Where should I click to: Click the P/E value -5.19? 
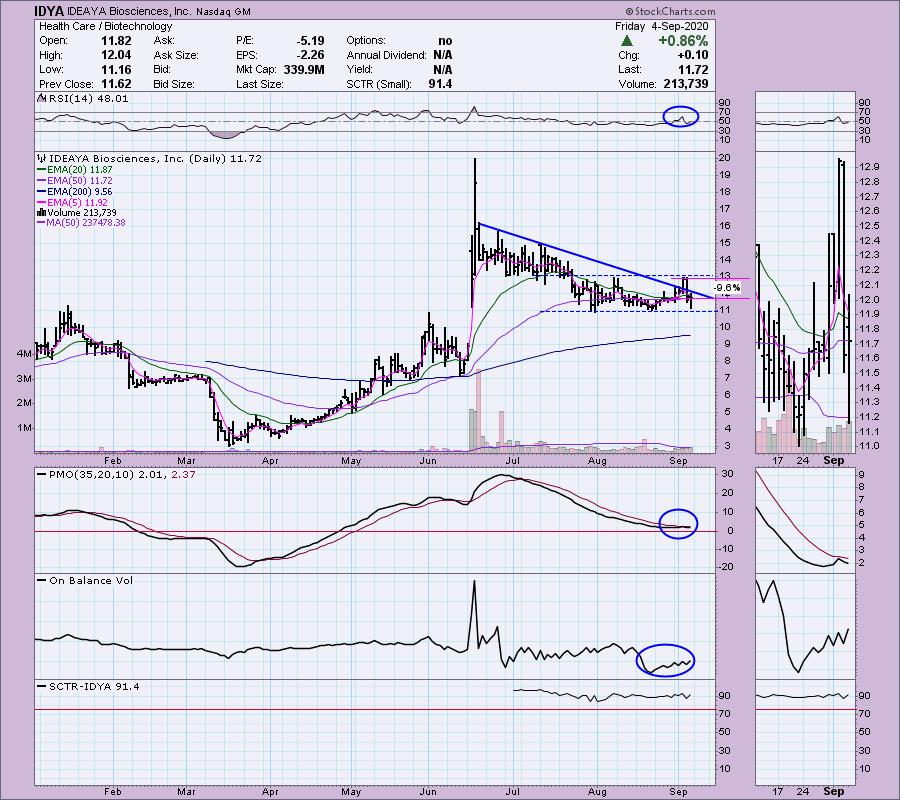[311, 41]
